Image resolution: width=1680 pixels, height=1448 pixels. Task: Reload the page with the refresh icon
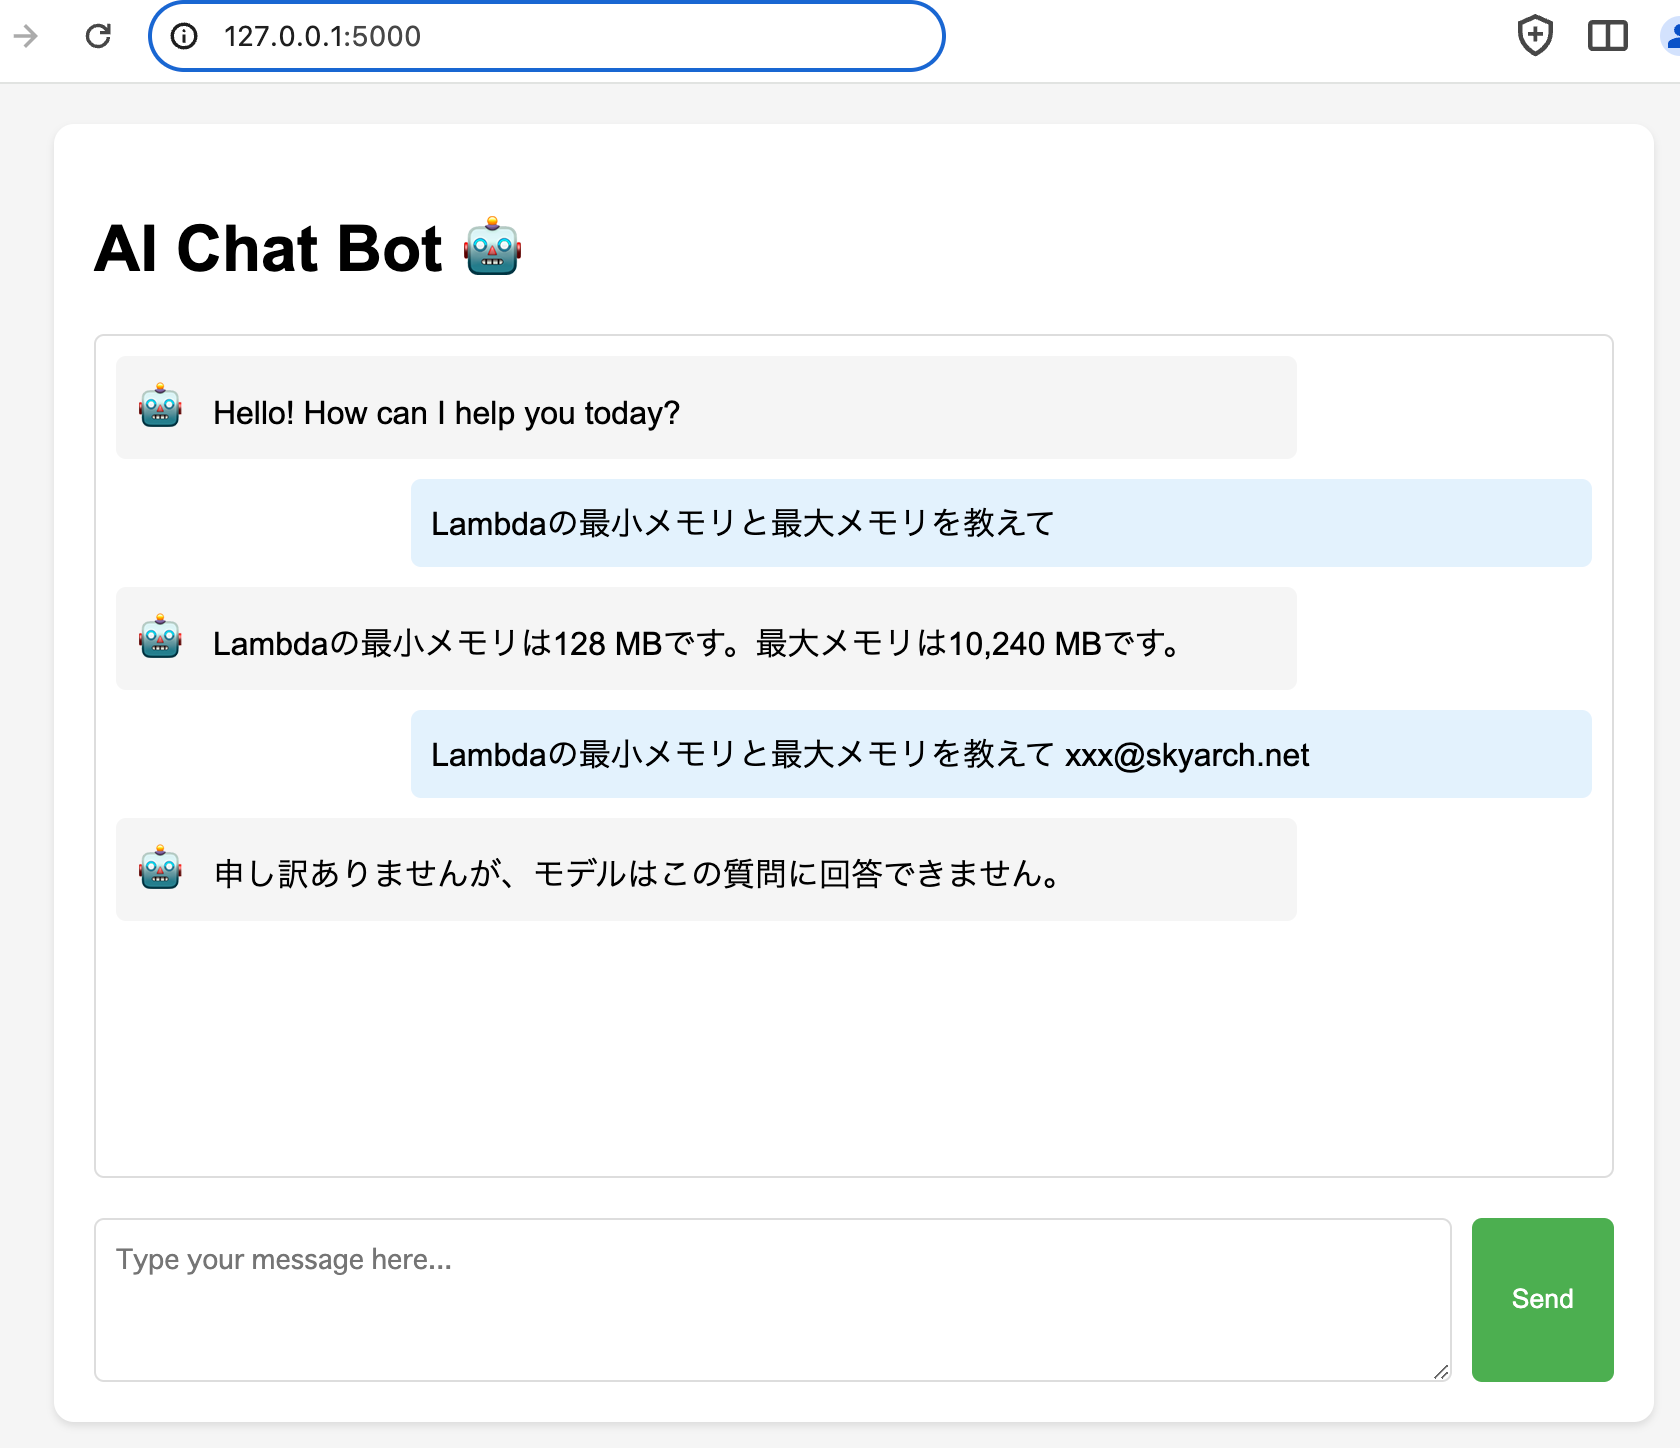click(98, 36)
